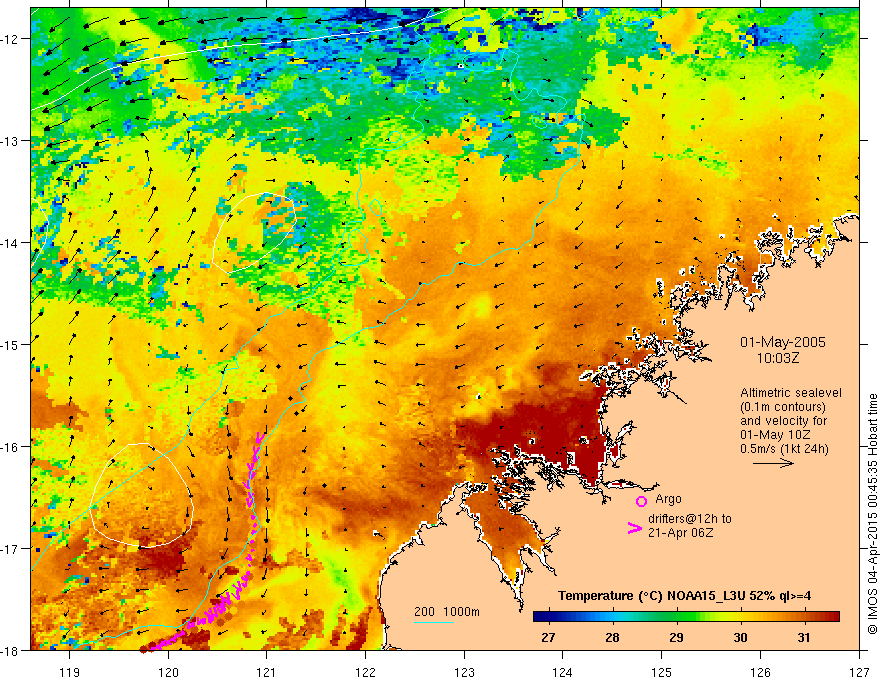This screenshot has width=880, height=680.
Task: Click the '01-May 10Z' caption line
Action: click(775, 435)
